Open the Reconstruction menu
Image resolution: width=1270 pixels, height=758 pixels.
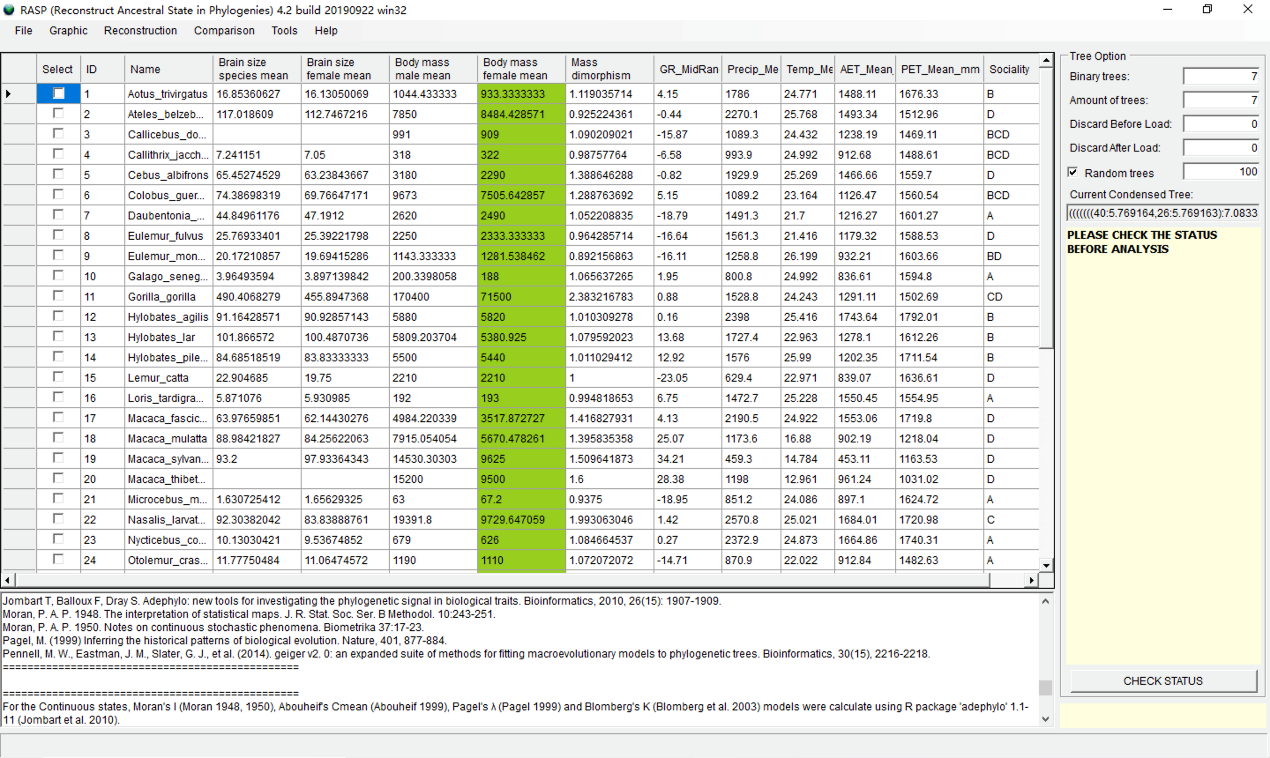tap(141, 30)
